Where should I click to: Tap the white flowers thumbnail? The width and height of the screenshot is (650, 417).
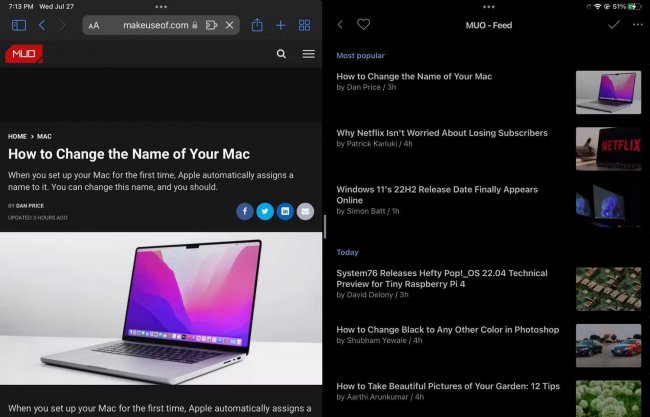[608, 398]
